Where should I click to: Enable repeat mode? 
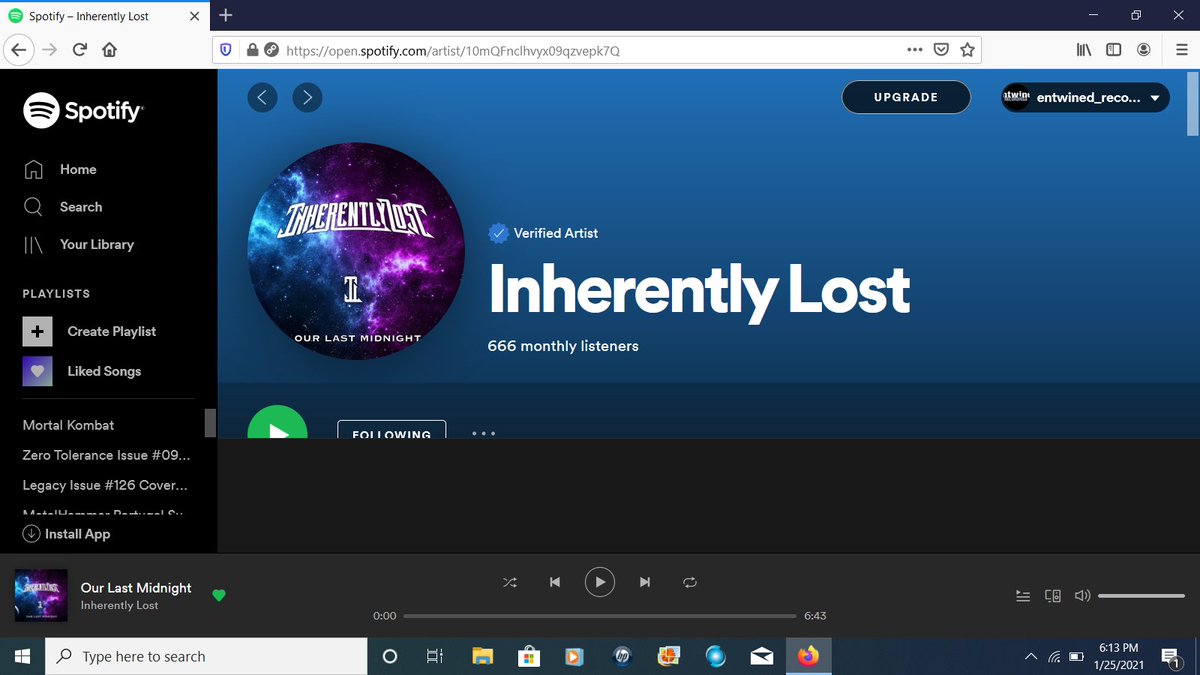coord(690,581)
